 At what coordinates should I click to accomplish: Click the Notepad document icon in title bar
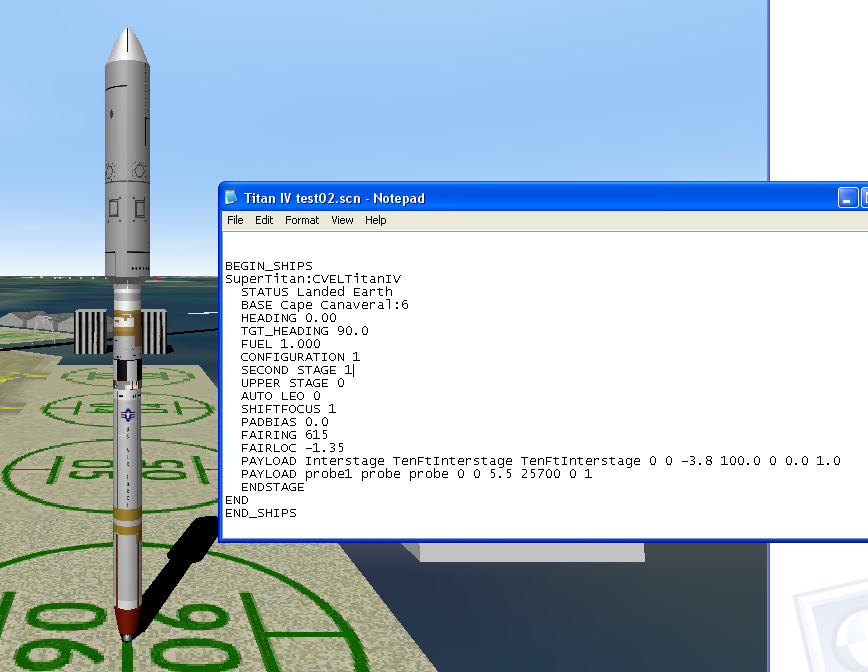click(231, 198)
